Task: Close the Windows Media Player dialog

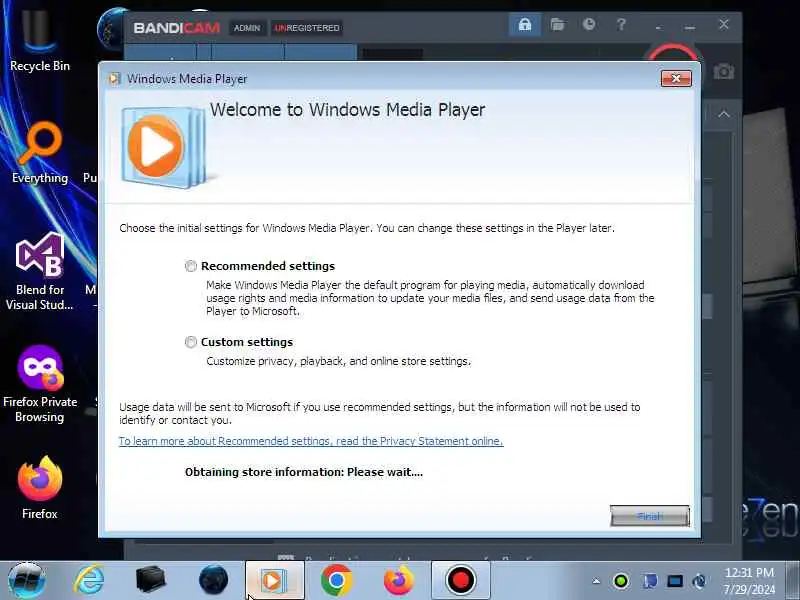Action: click(x=676, y=79)
